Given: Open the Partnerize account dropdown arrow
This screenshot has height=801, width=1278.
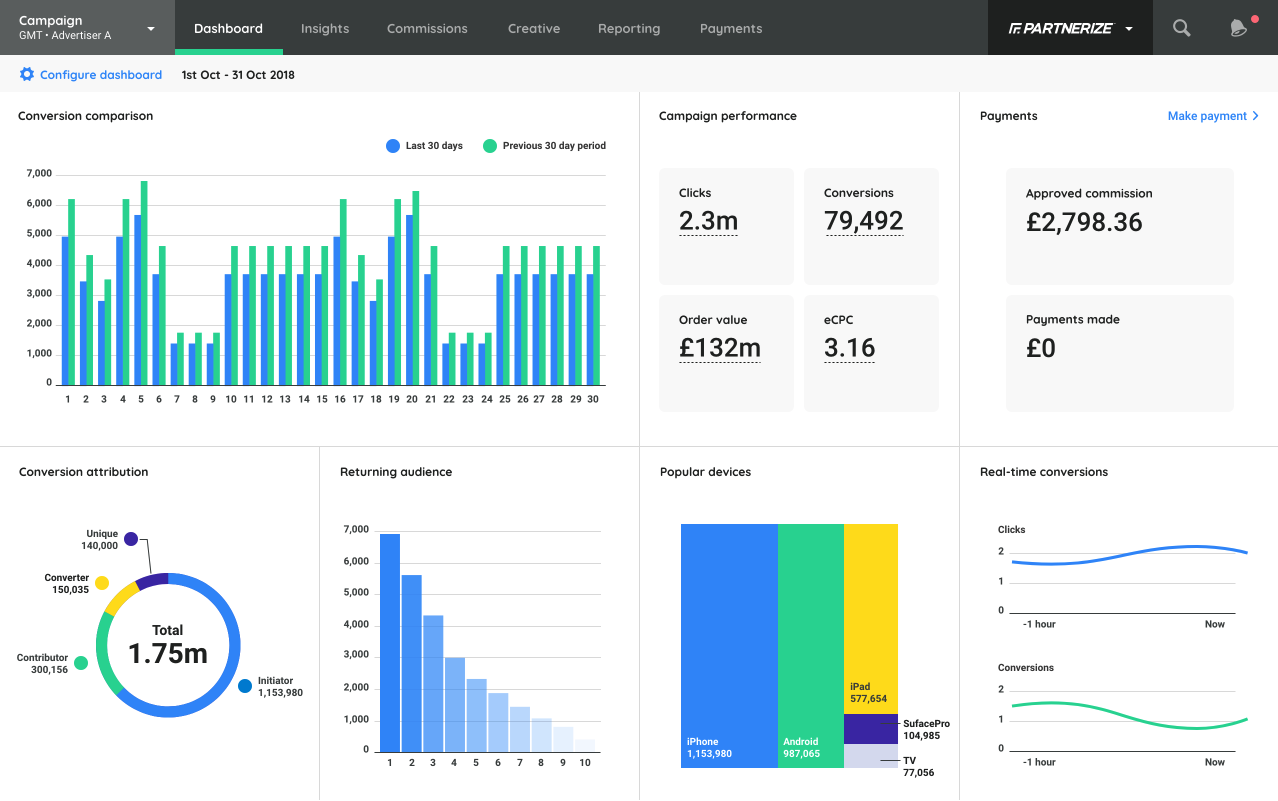Looking at the screenshot, I should [x=1129, y=29].
